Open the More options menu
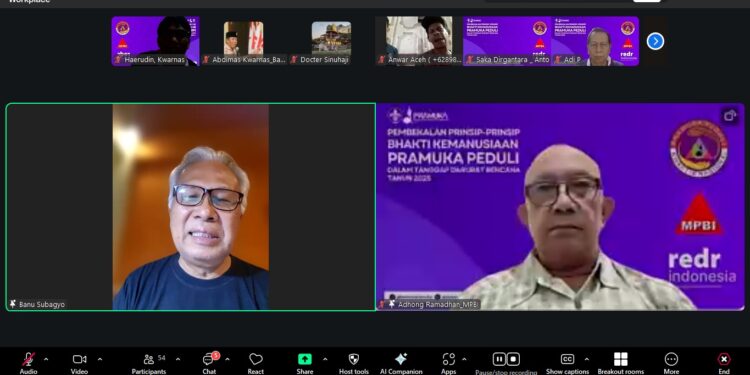 671,363
